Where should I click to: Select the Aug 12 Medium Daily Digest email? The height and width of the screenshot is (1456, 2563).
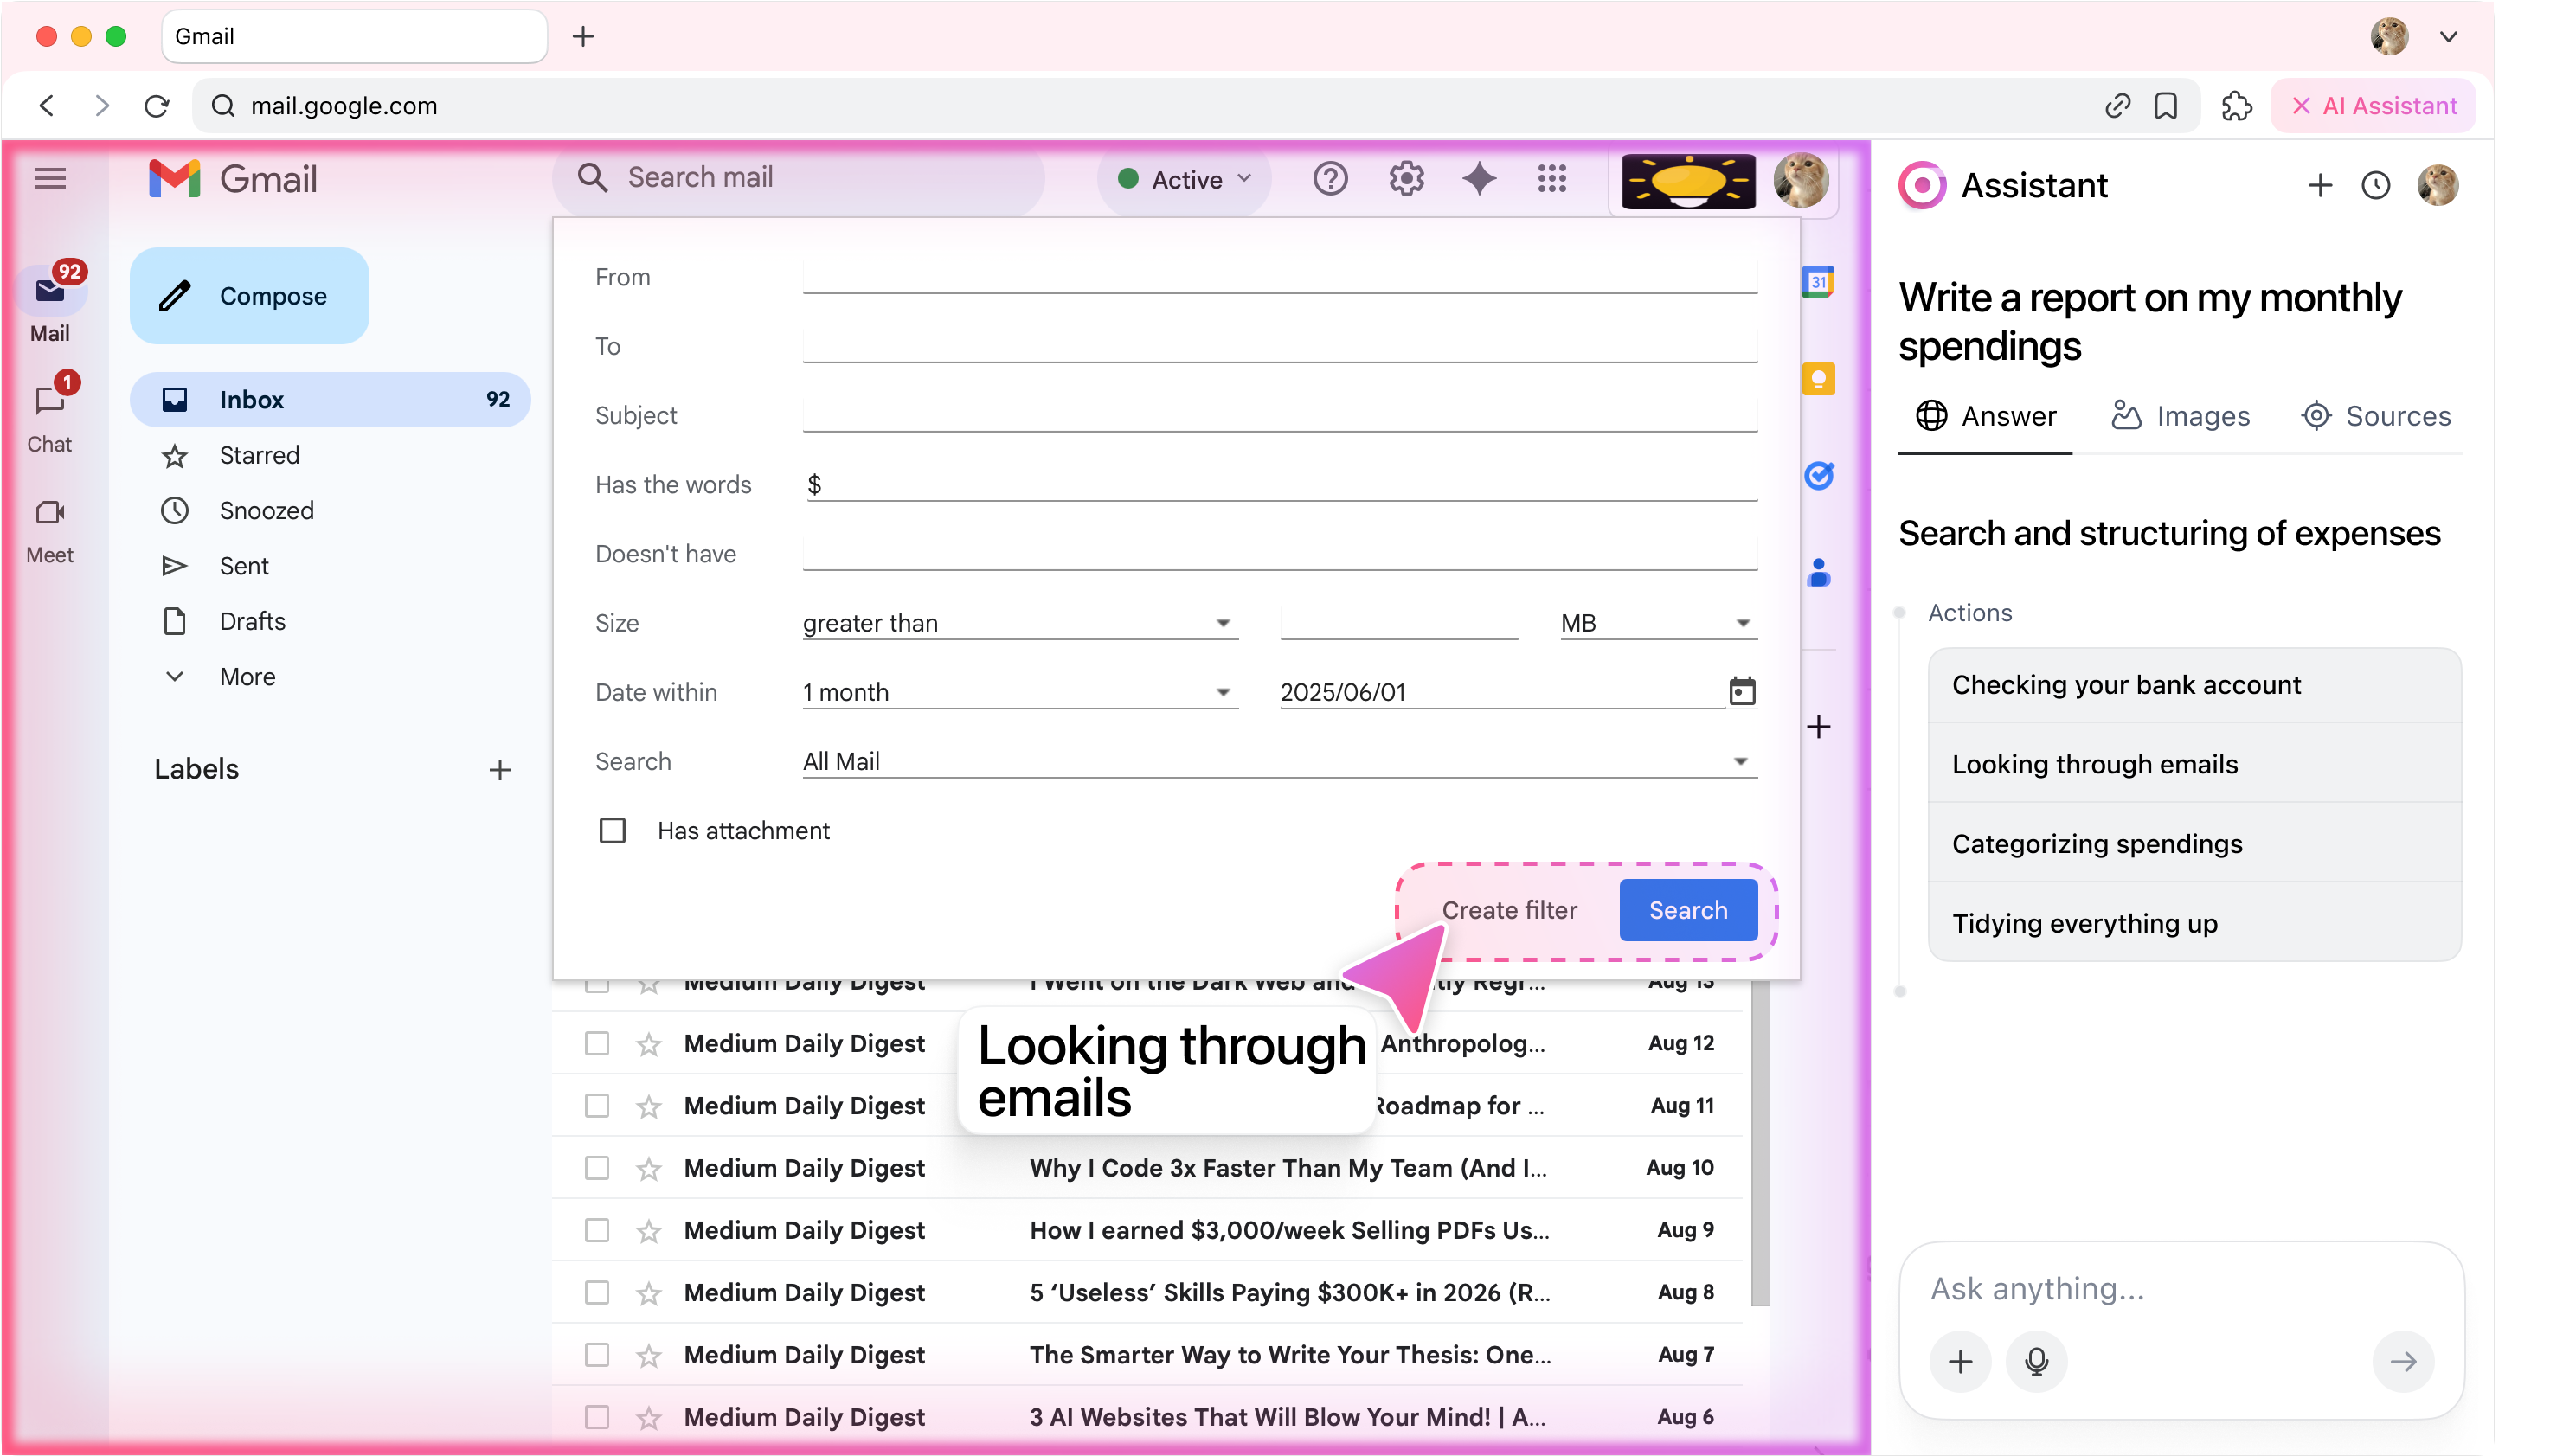pos(597,1043)
